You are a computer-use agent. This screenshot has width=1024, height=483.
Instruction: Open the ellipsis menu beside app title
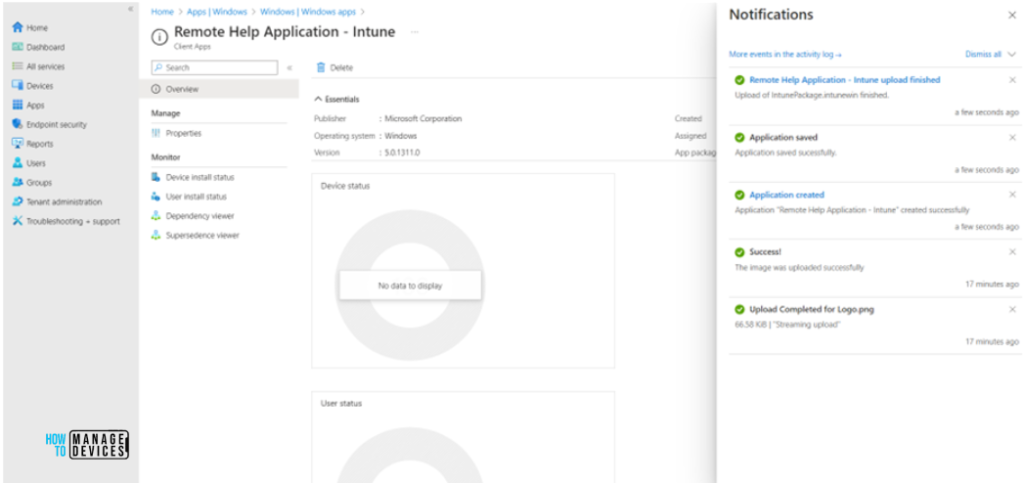point(415,32)
